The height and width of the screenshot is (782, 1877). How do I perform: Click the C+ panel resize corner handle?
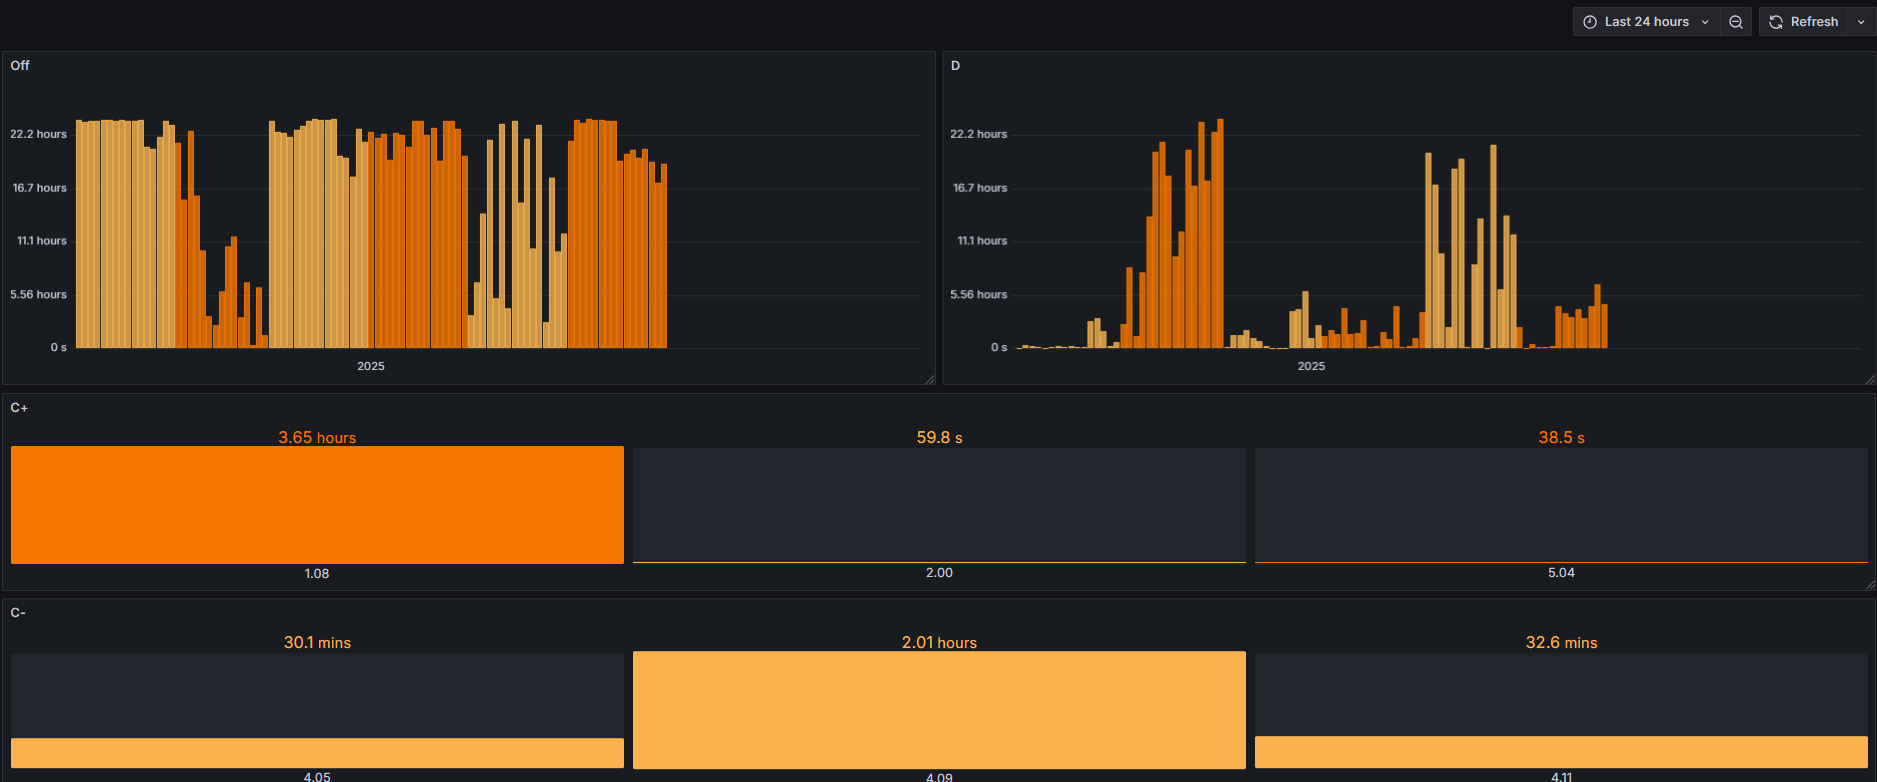(x=1870, y=584)
